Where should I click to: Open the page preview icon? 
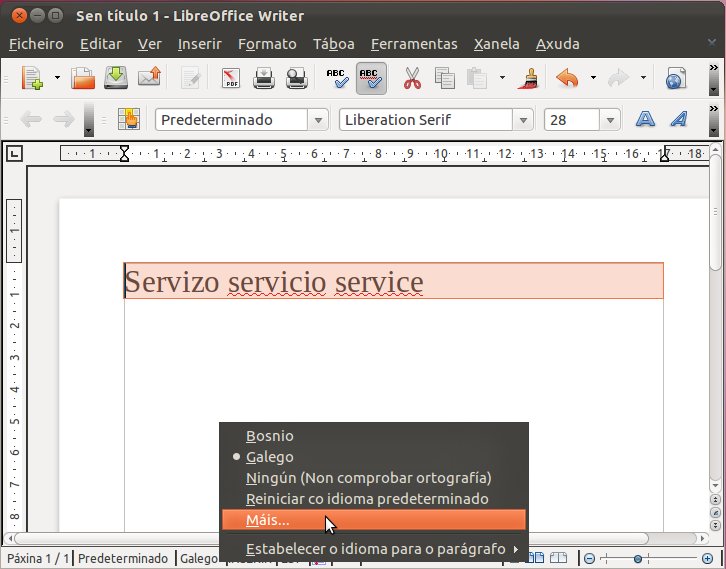[296, 78]
